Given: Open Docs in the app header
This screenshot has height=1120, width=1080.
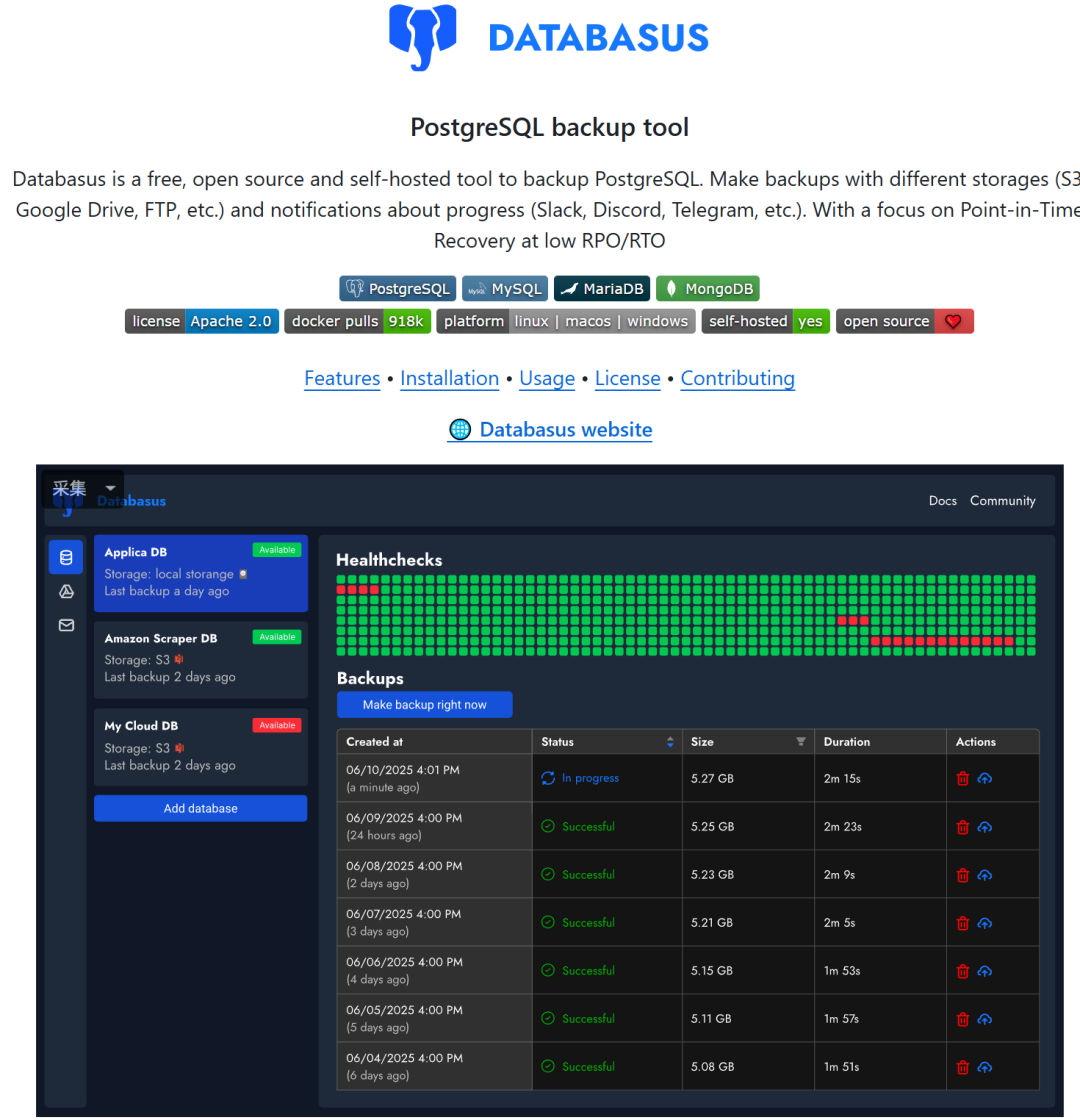Looking at the screenshot, I should 943,501.
